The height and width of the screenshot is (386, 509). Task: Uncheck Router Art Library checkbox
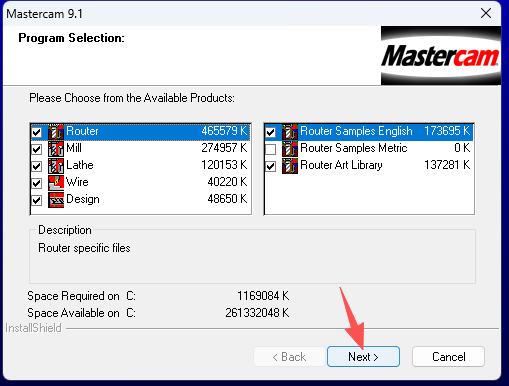tap(271, 166)
